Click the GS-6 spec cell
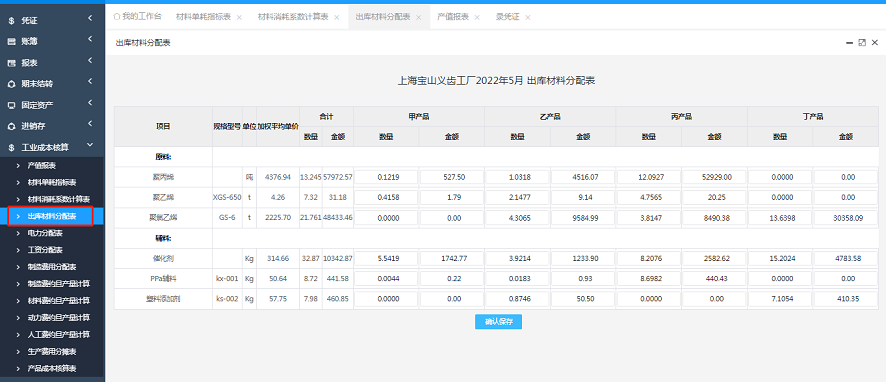886x382 pixels. click(x=227, y=218)
